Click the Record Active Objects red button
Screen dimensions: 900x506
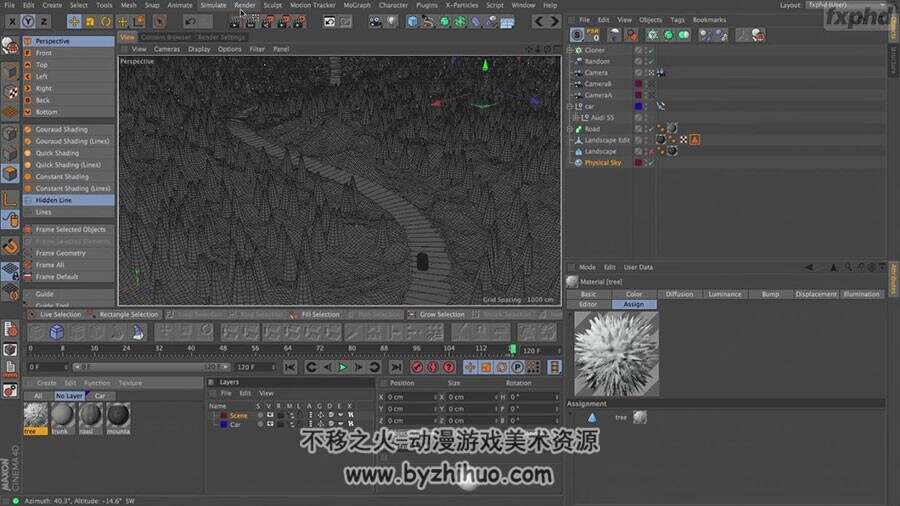417,367
